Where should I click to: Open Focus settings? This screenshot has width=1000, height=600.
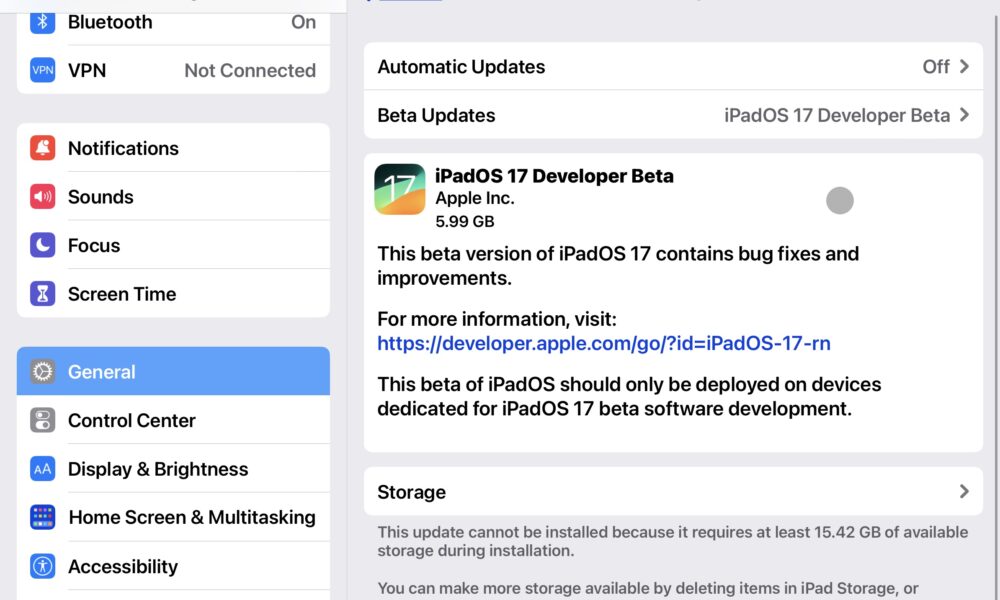click(x=173, y=245)
